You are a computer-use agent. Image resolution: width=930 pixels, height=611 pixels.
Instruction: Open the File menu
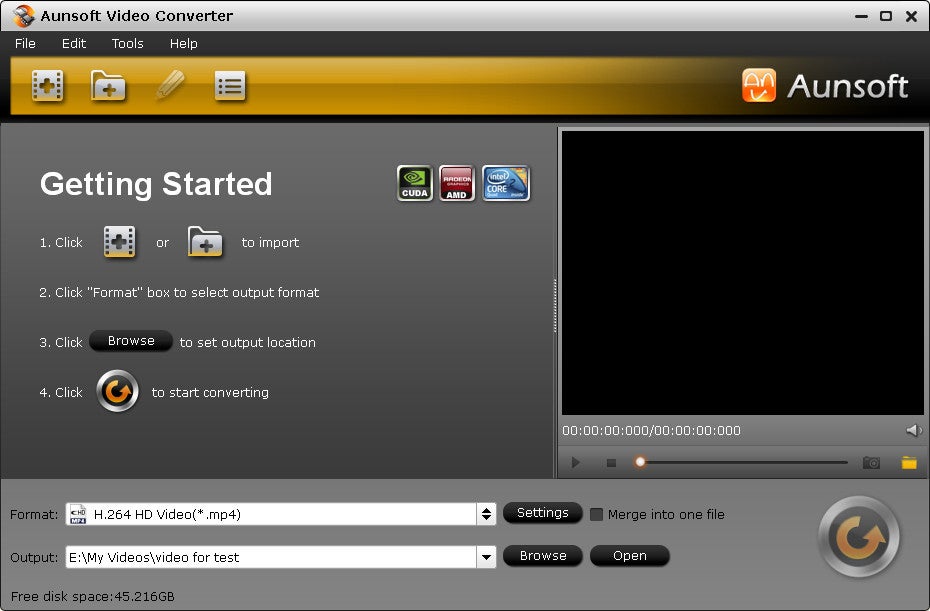25,43
